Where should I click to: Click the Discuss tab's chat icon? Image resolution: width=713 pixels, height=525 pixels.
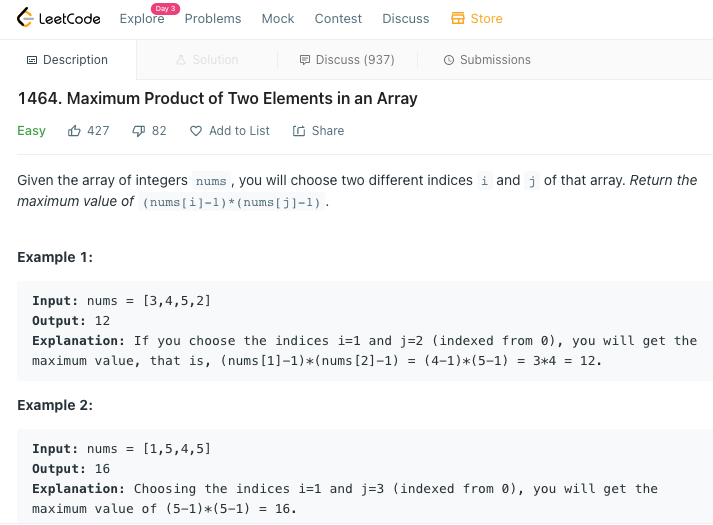[305, 60]
